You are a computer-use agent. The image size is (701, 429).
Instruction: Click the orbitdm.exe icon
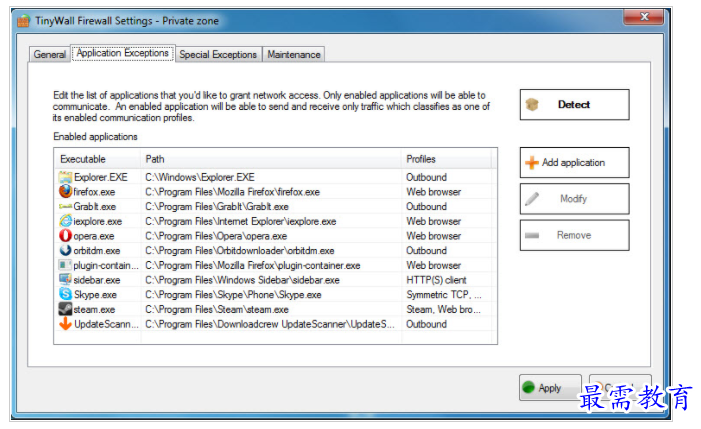(65, 250)
